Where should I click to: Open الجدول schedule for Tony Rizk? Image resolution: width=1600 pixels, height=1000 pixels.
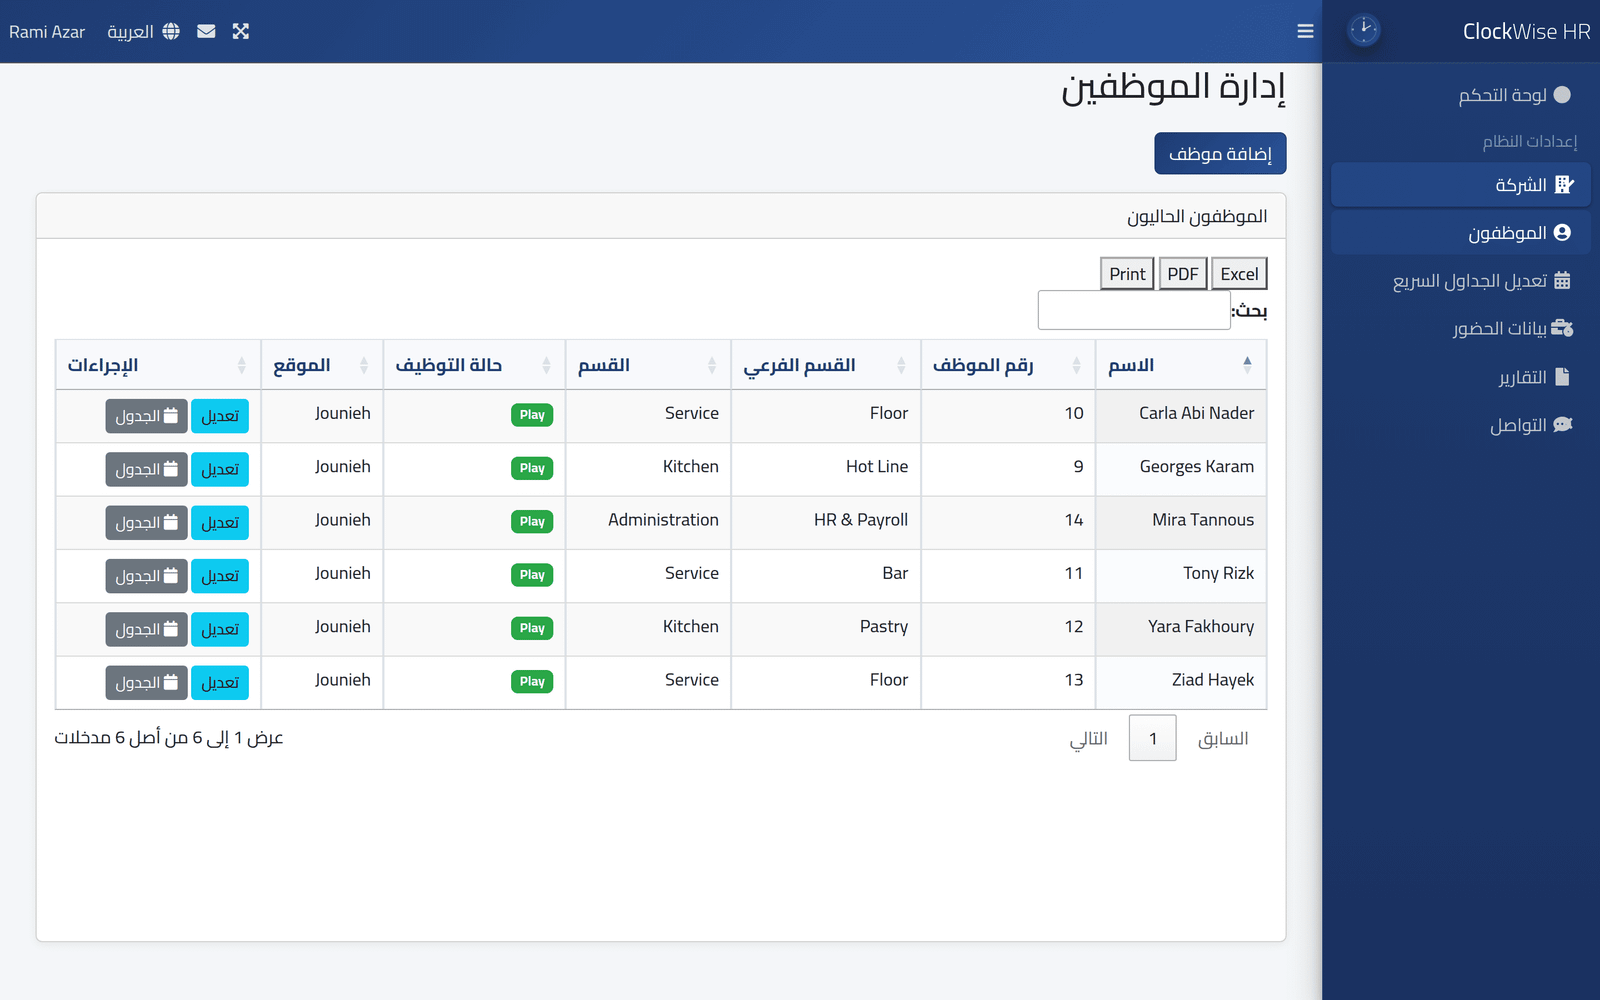pos(146,576)
